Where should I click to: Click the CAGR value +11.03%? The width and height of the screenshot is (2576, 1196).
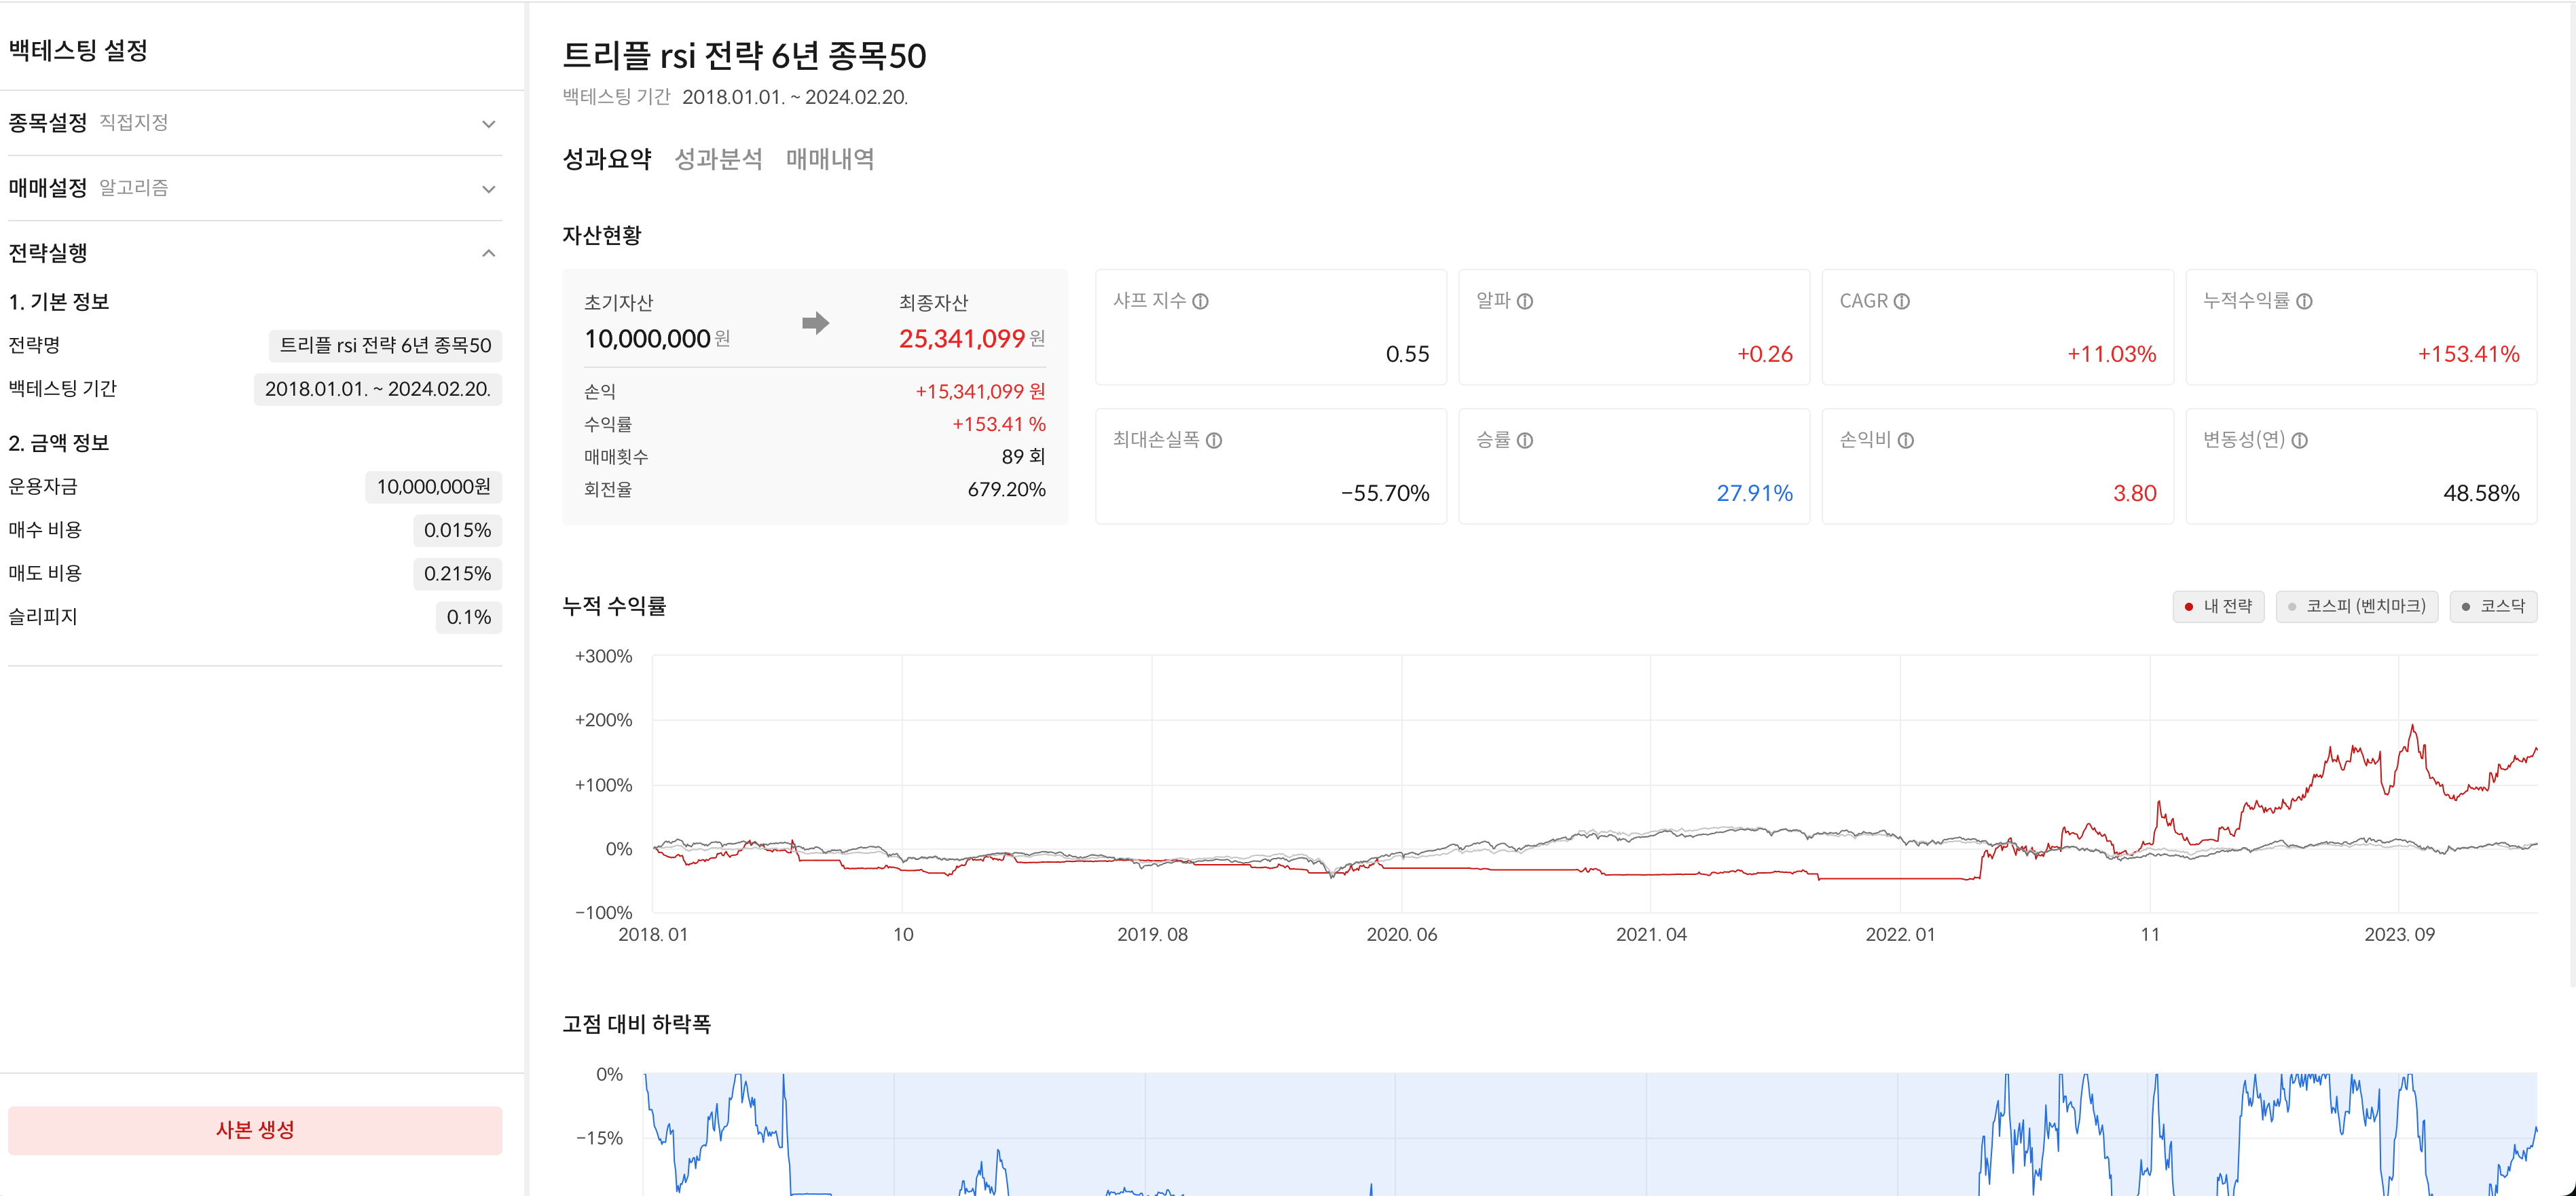[x=2111, y=354]
